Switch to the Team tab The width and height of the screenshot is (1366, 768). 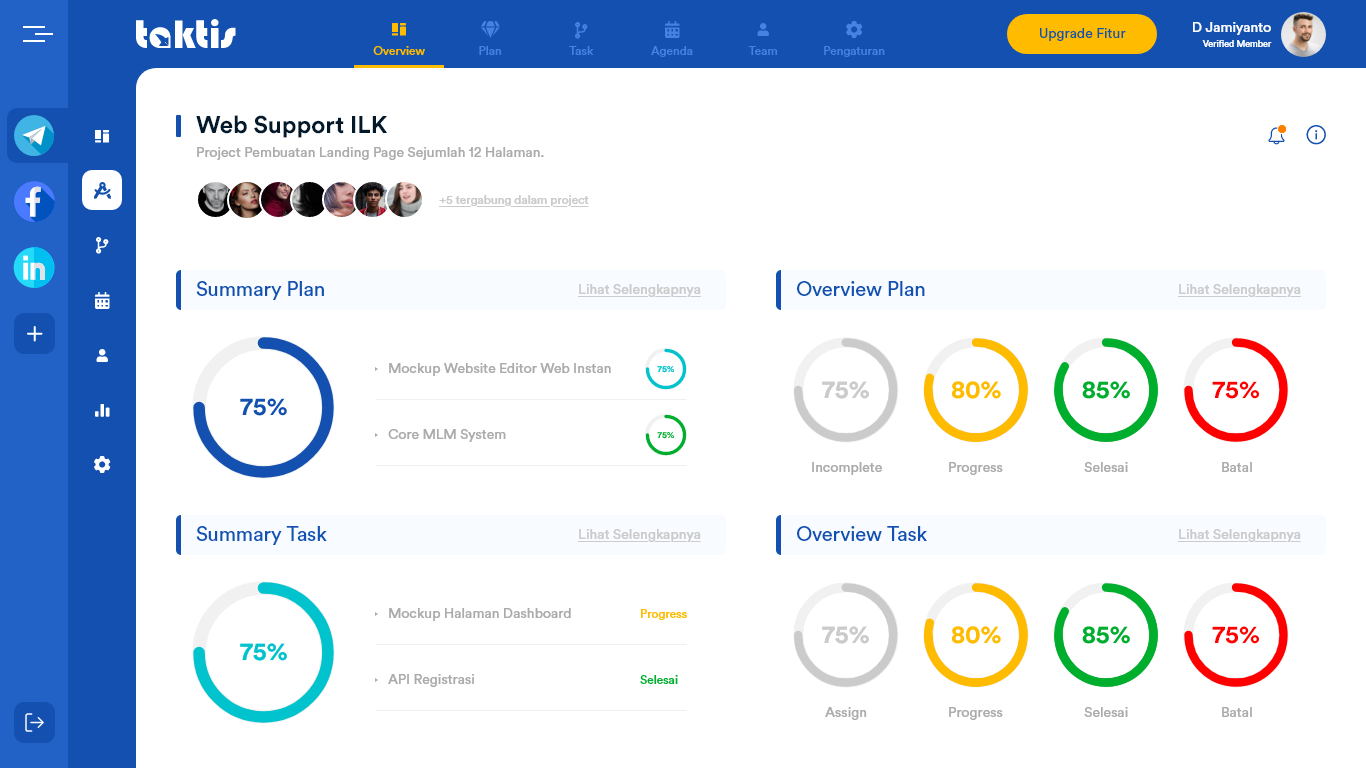[763, 40]
